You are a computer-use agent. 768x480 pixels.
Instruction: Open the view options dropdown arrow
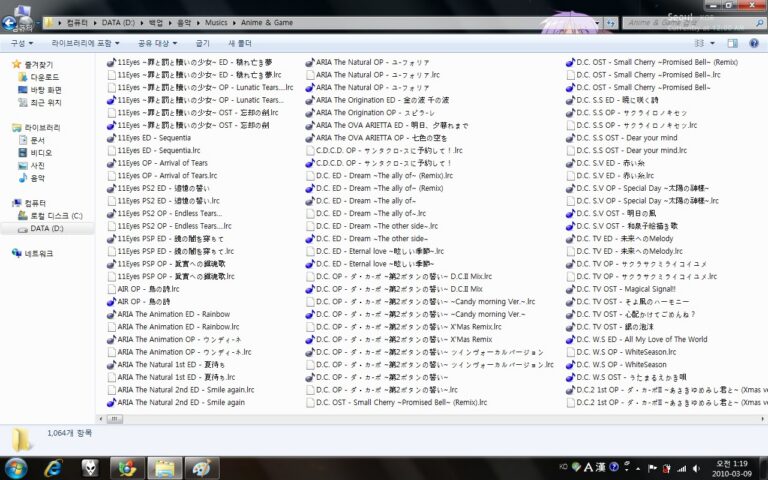point(712,43)
